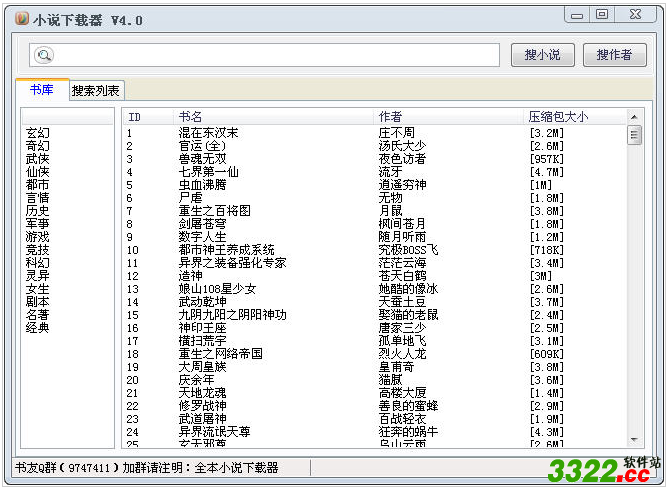Screen dimensions: 668x490
Task: Select the book 兽魂无双
Action: (x=202, y=159)
